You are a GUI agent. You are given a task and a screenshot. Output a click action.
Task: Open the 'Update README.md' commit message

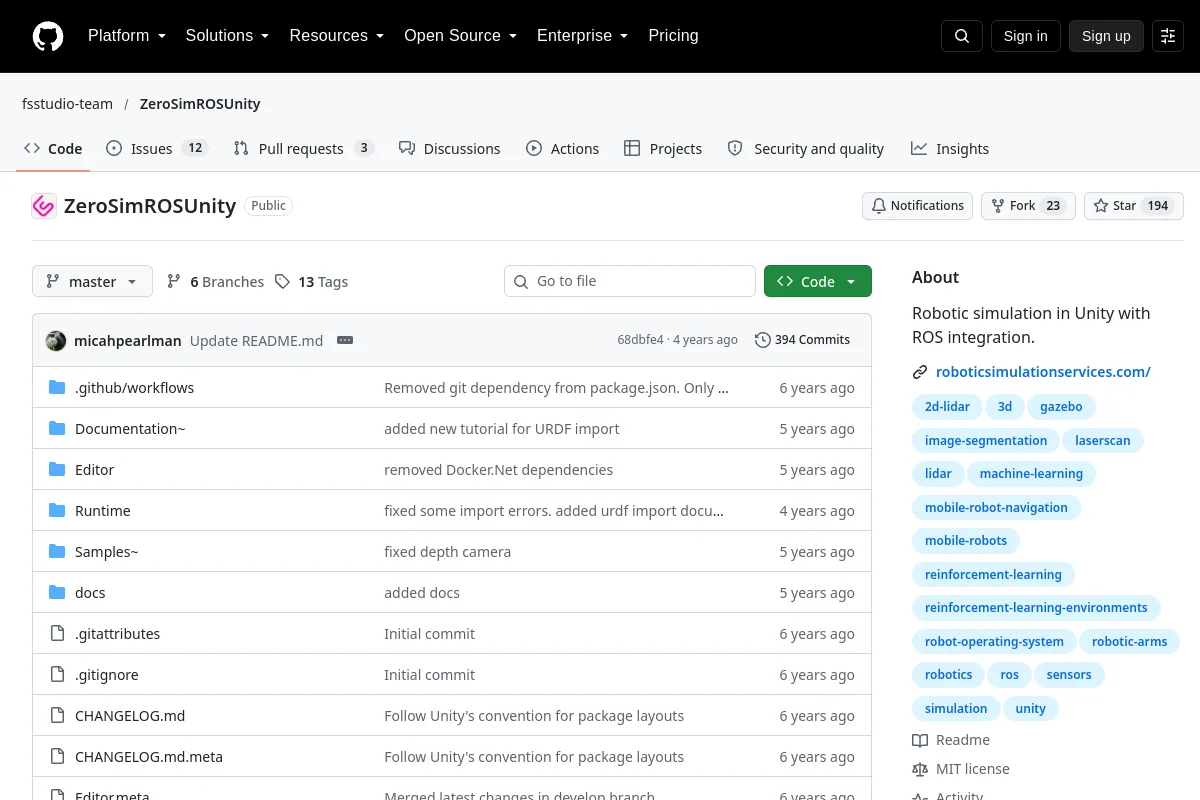(x=256, y=341)
